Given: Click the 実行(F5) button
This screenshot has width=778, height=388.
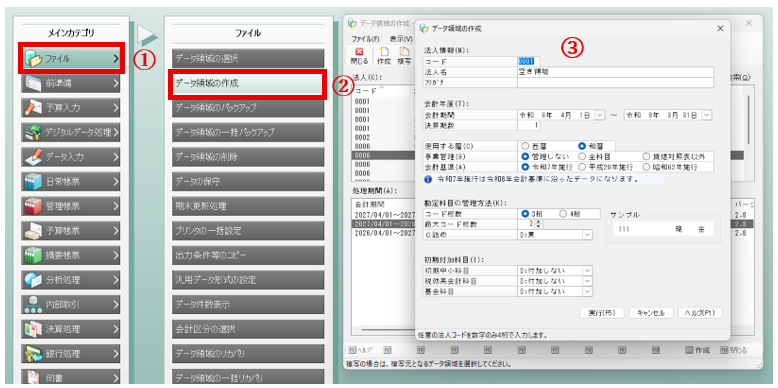Looking at the screenshot, I should pos(602,313).
